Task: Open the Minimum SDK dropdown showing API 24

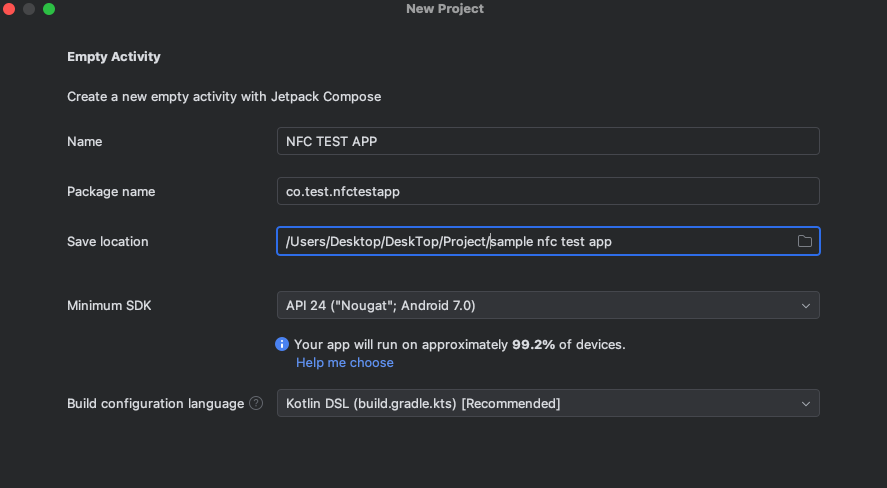Action: pyautogui.click(x=540, y=305)
